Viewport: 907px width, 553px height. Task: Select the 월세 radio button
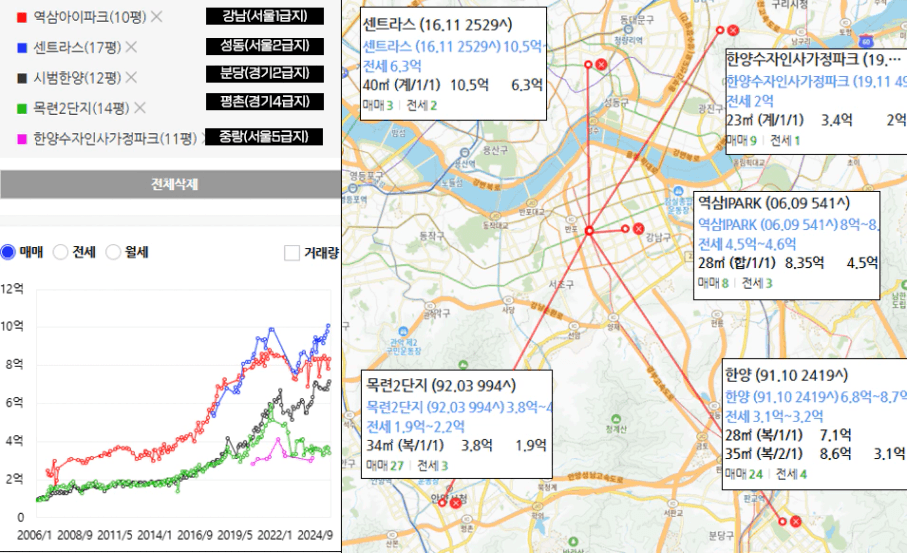tap(113, 252)
